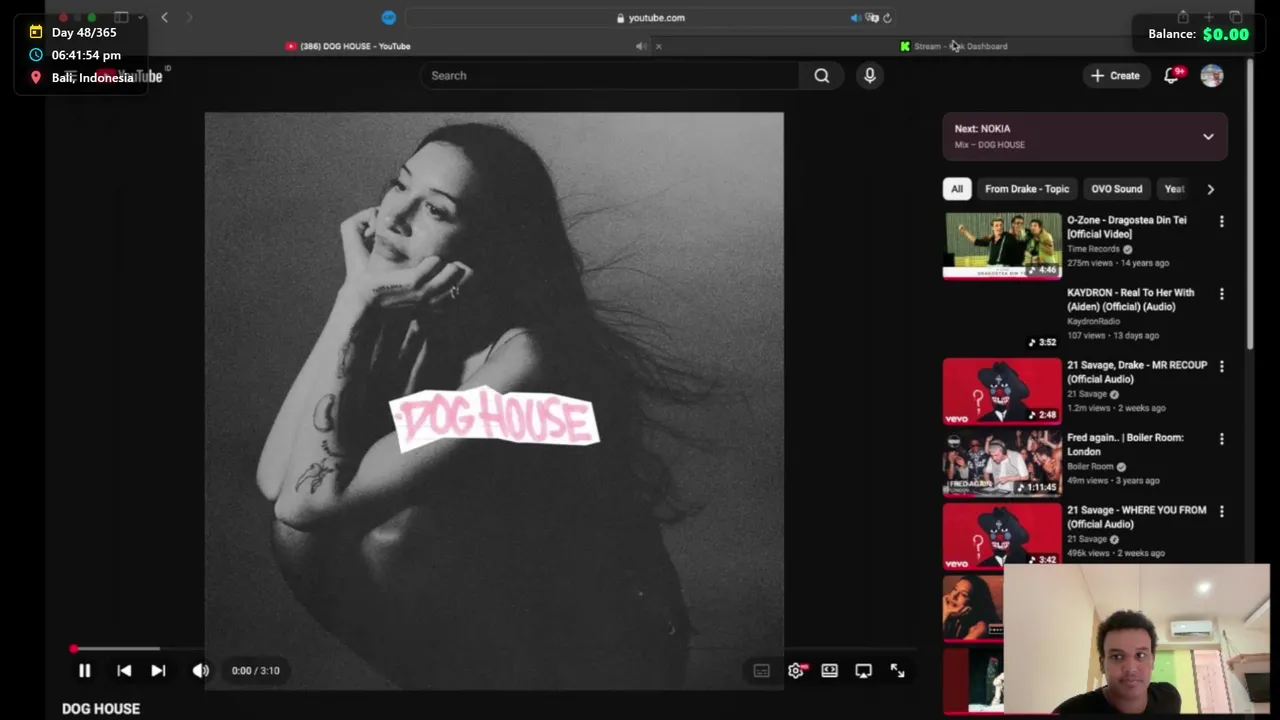This screenshot has height=720, width=1280.
Task: Open a new Safari tab
Action: coord(1209,17)
